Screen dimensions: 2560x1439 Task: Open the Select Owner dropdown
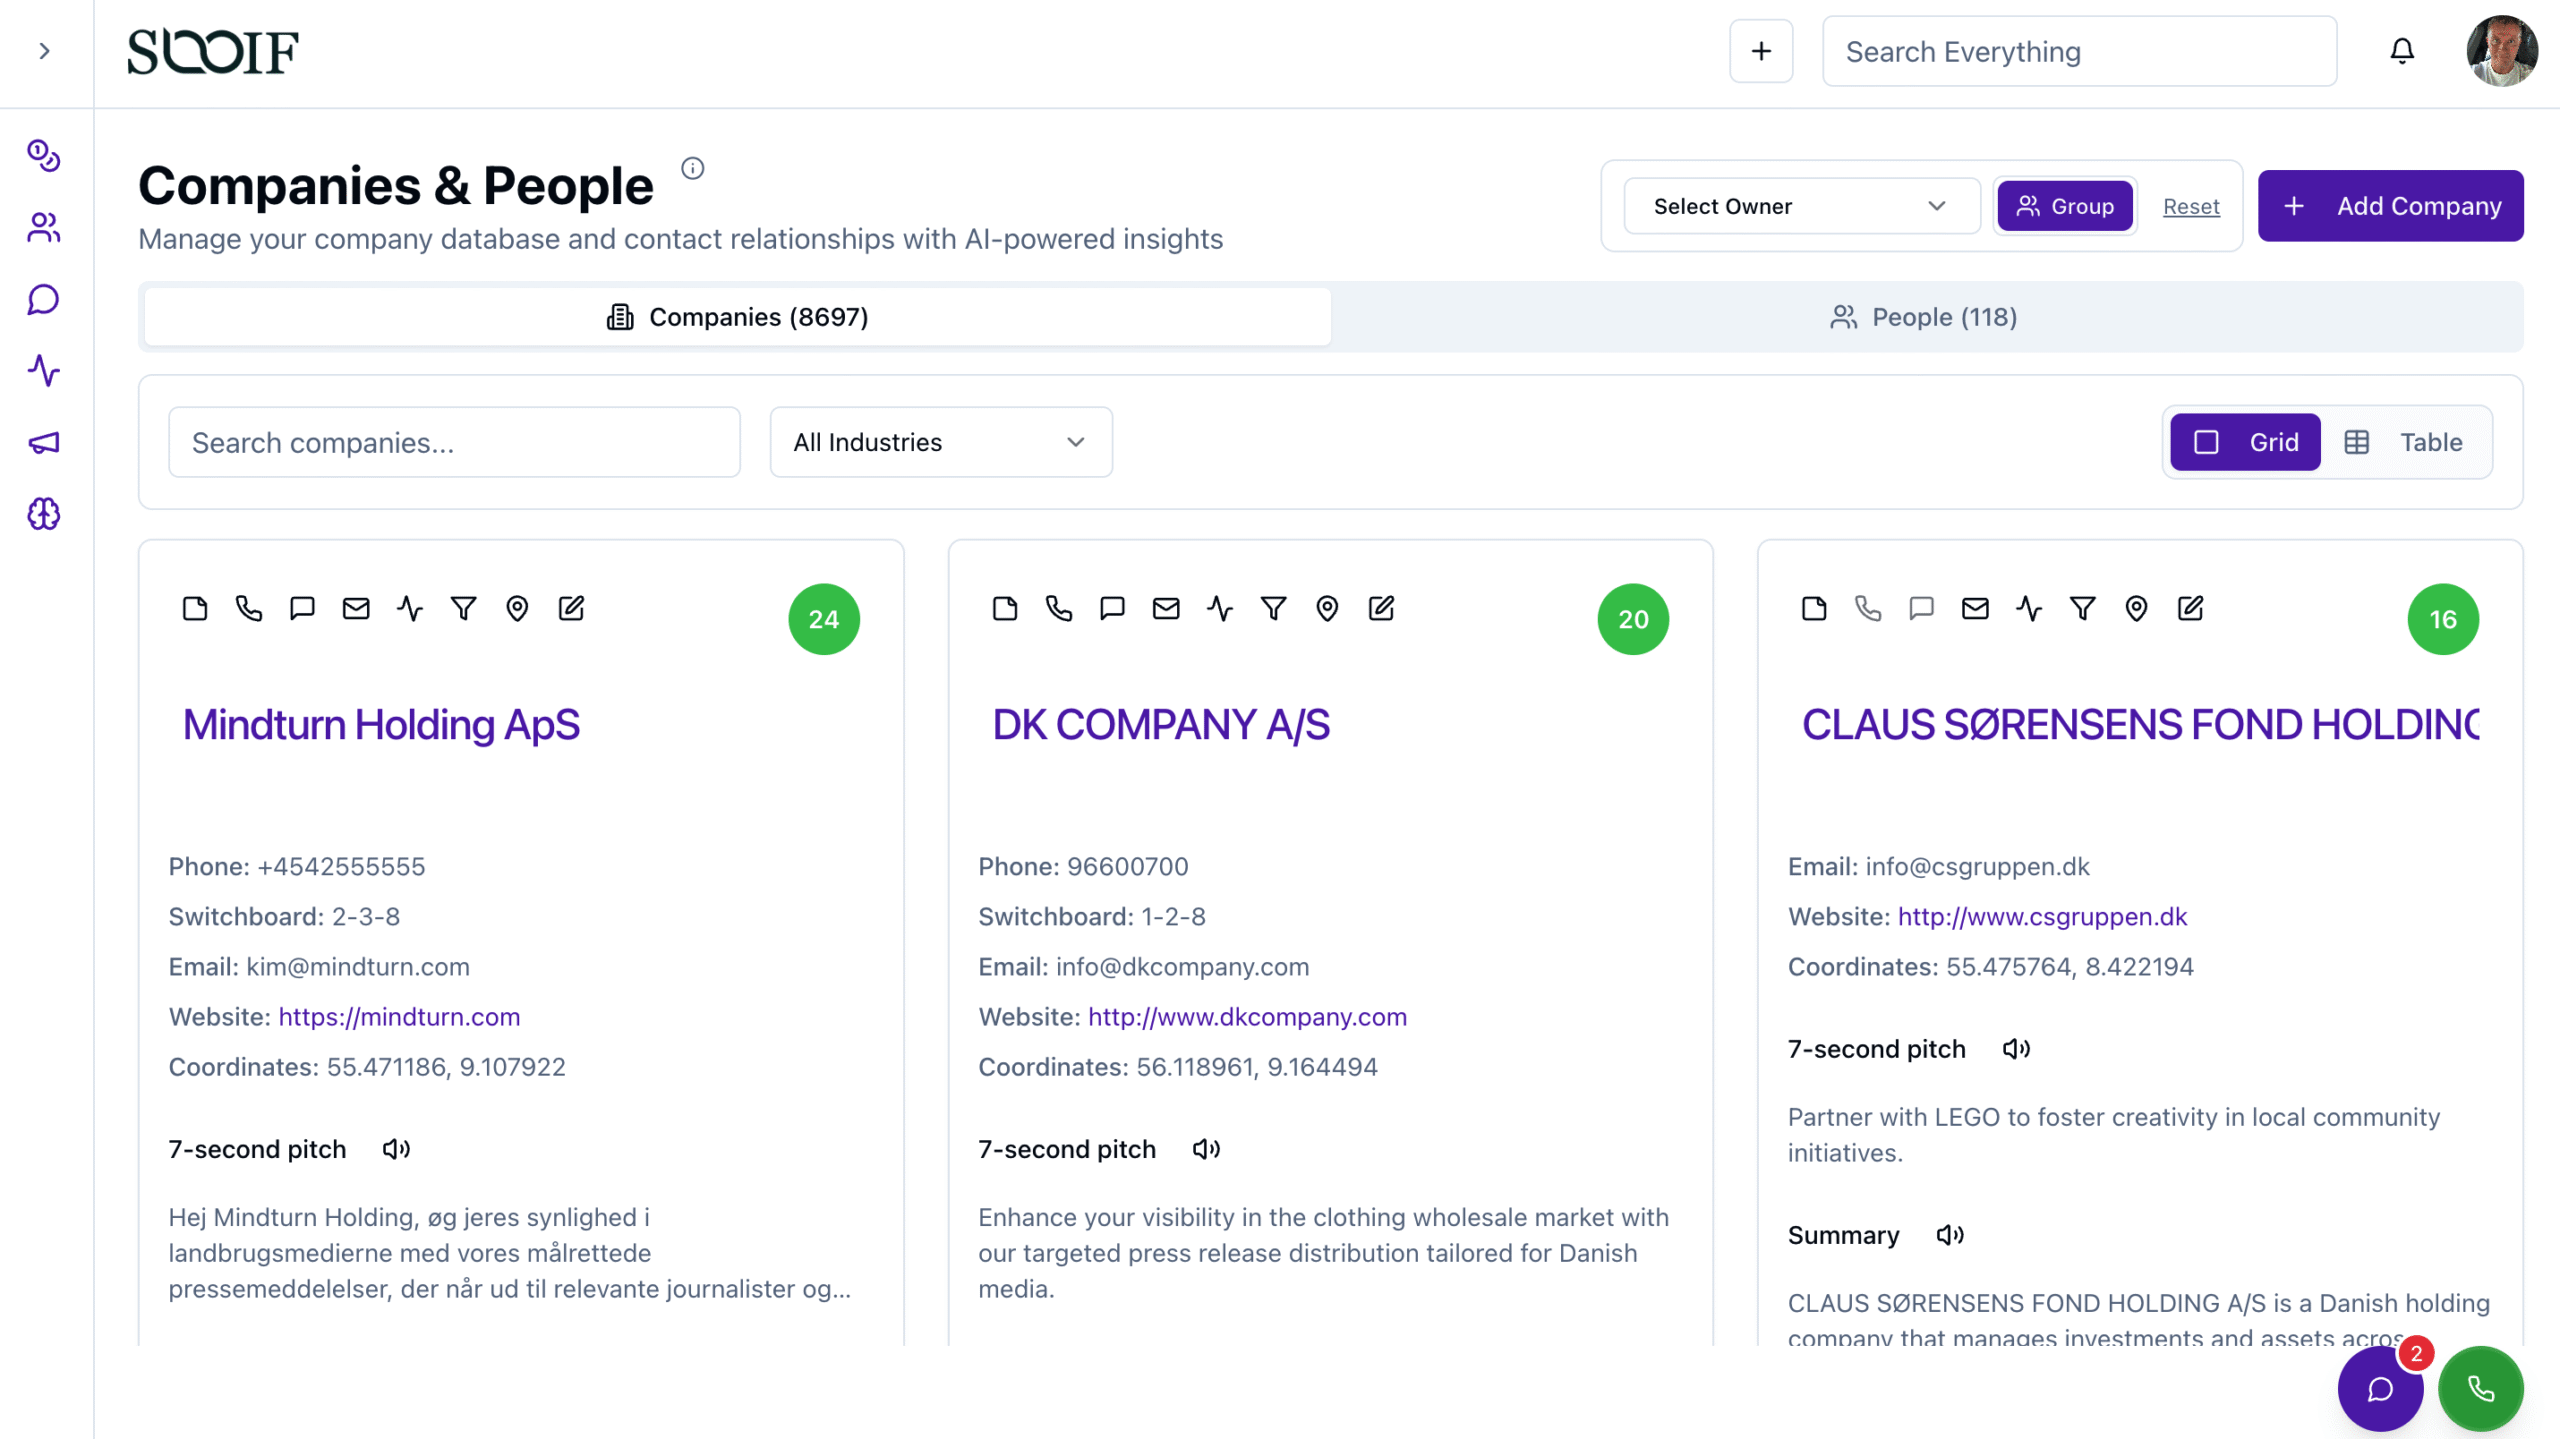[x=1800, y=206]
